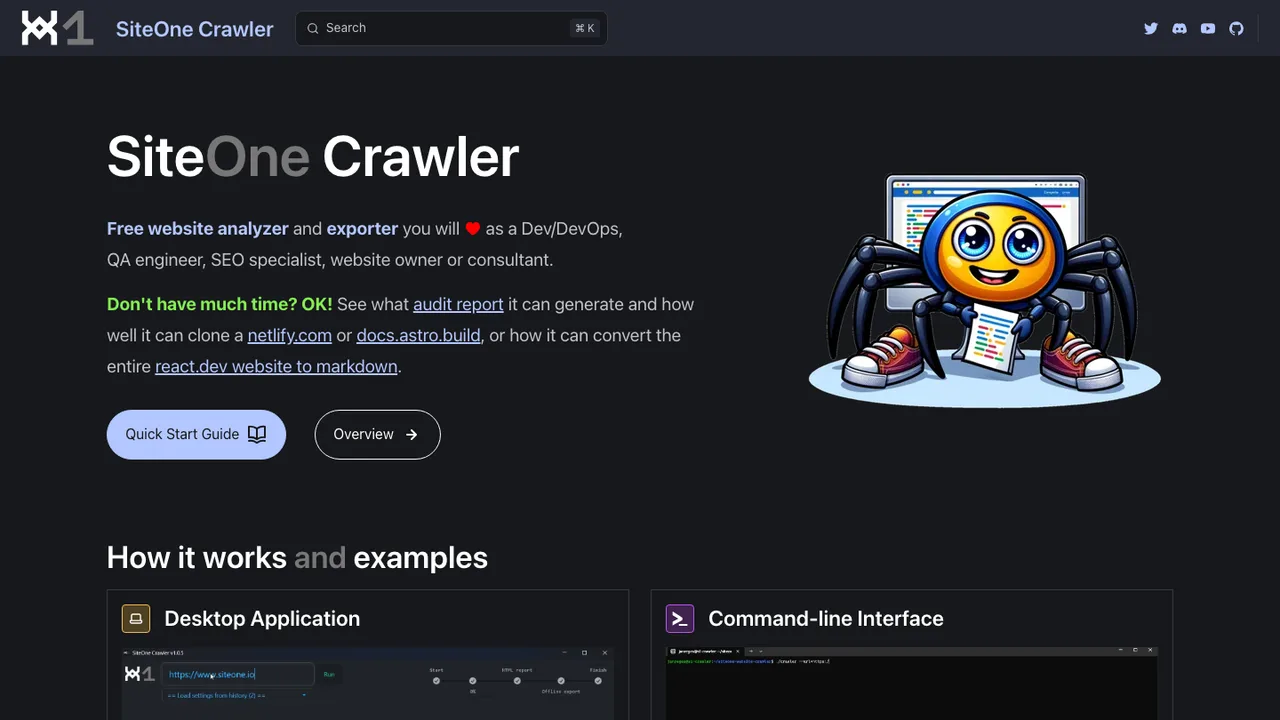Open load settings from history dropdown
The width and height of the screenshot is (1280, 720).
[236, 694]
